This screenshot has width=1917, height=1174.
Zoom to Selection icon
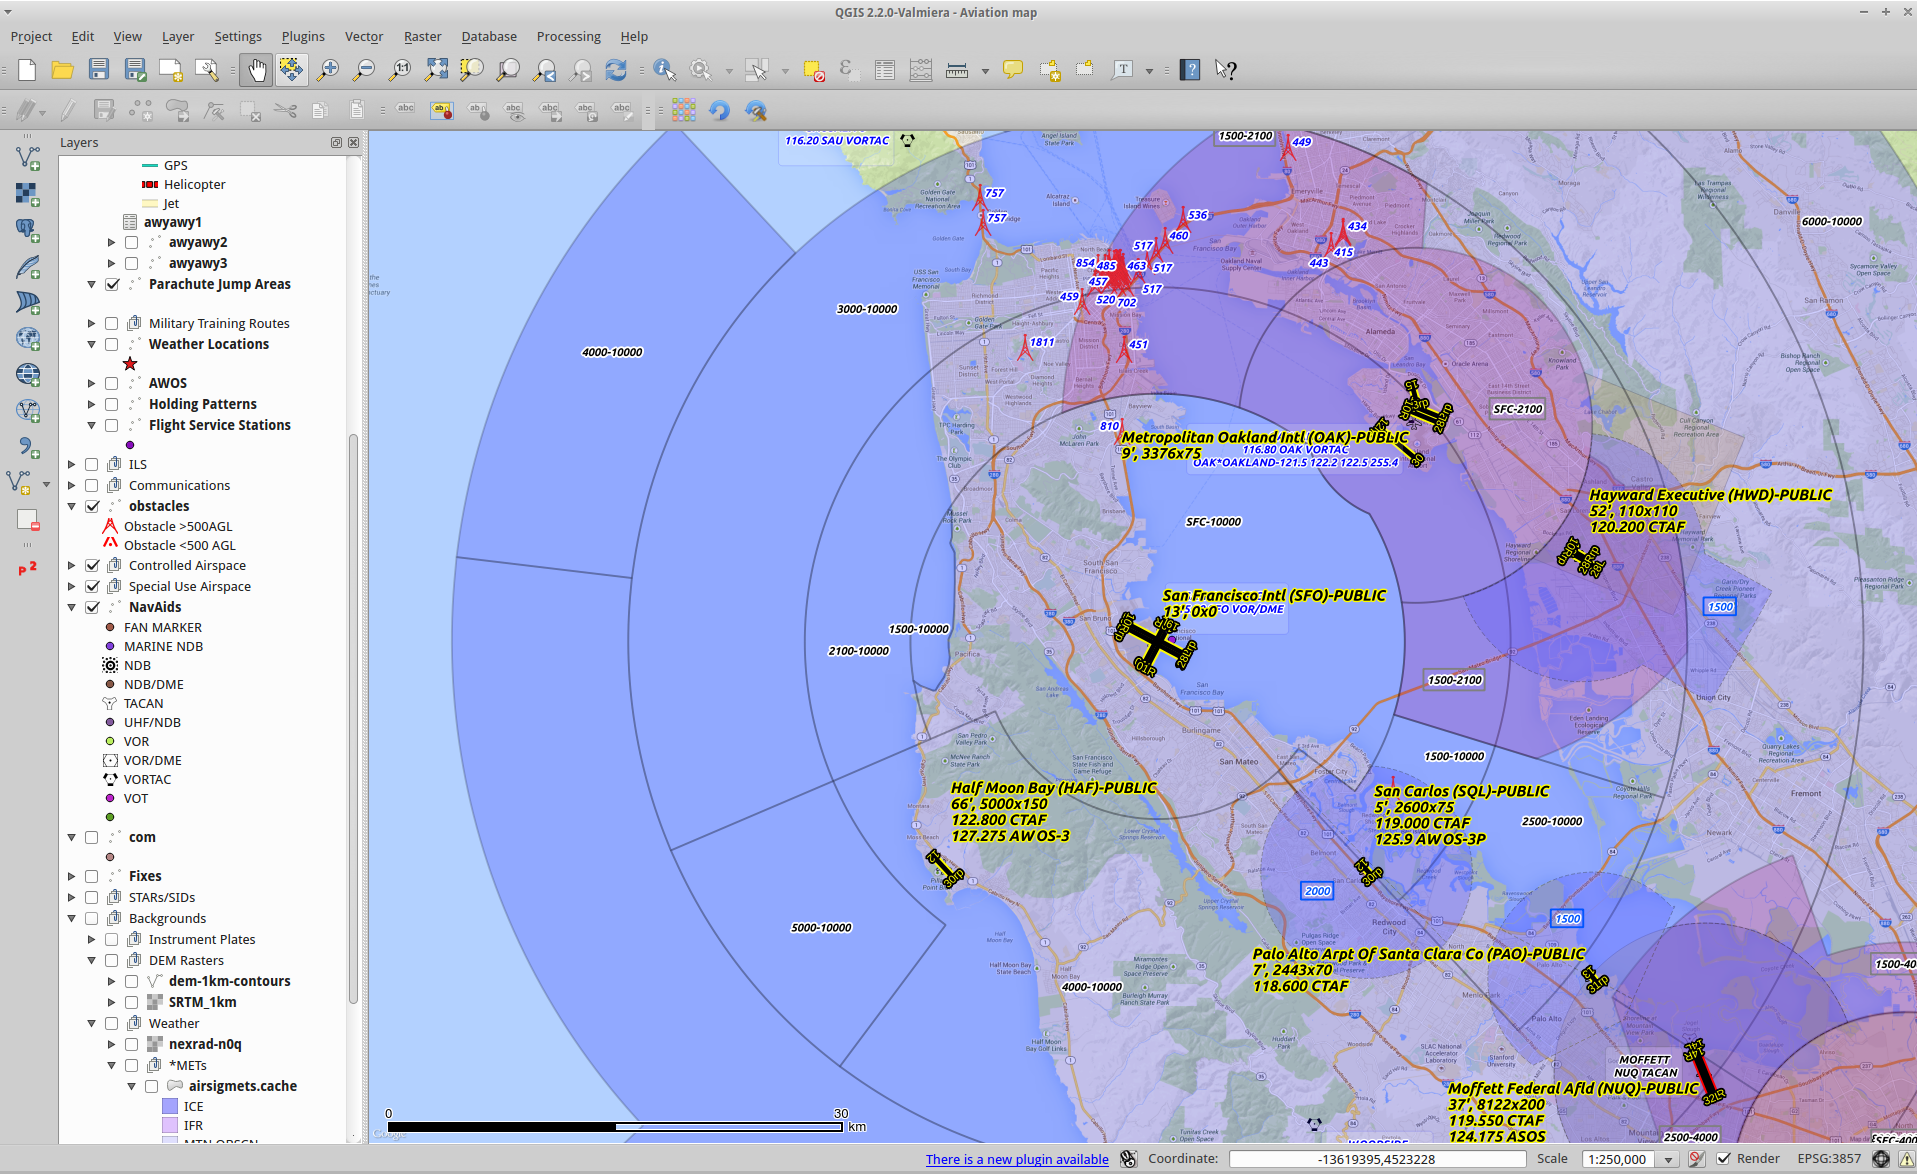pyautogui.click(x=472, y=70)
